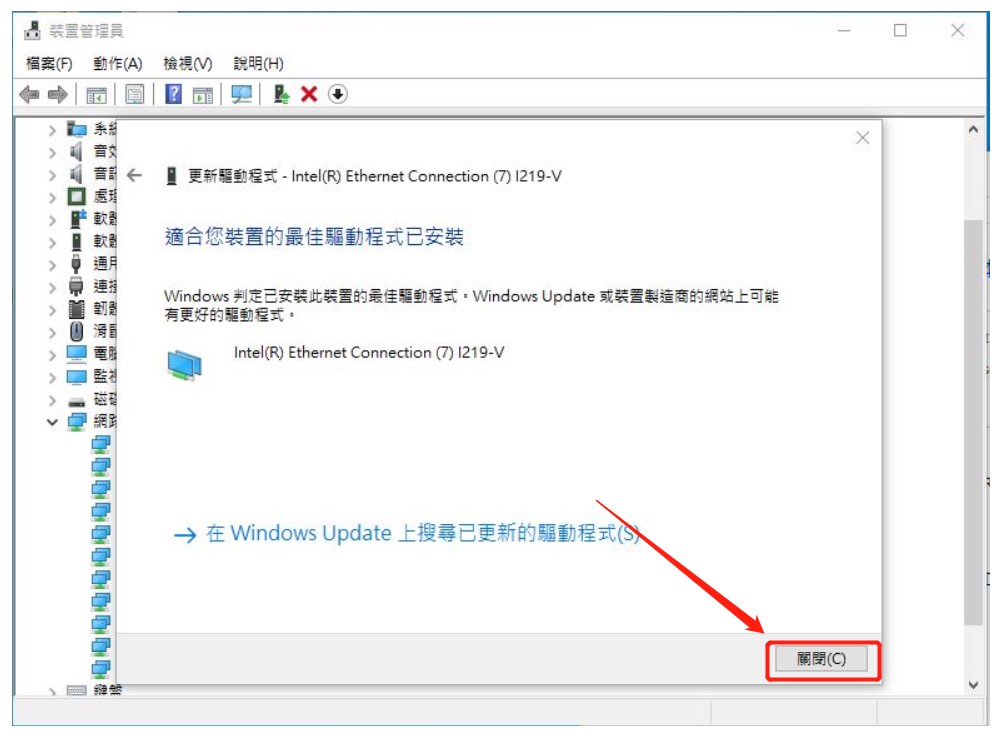Open the 動作(A) menu
This screenshot has height=739, width=997.
click(118, 64)
